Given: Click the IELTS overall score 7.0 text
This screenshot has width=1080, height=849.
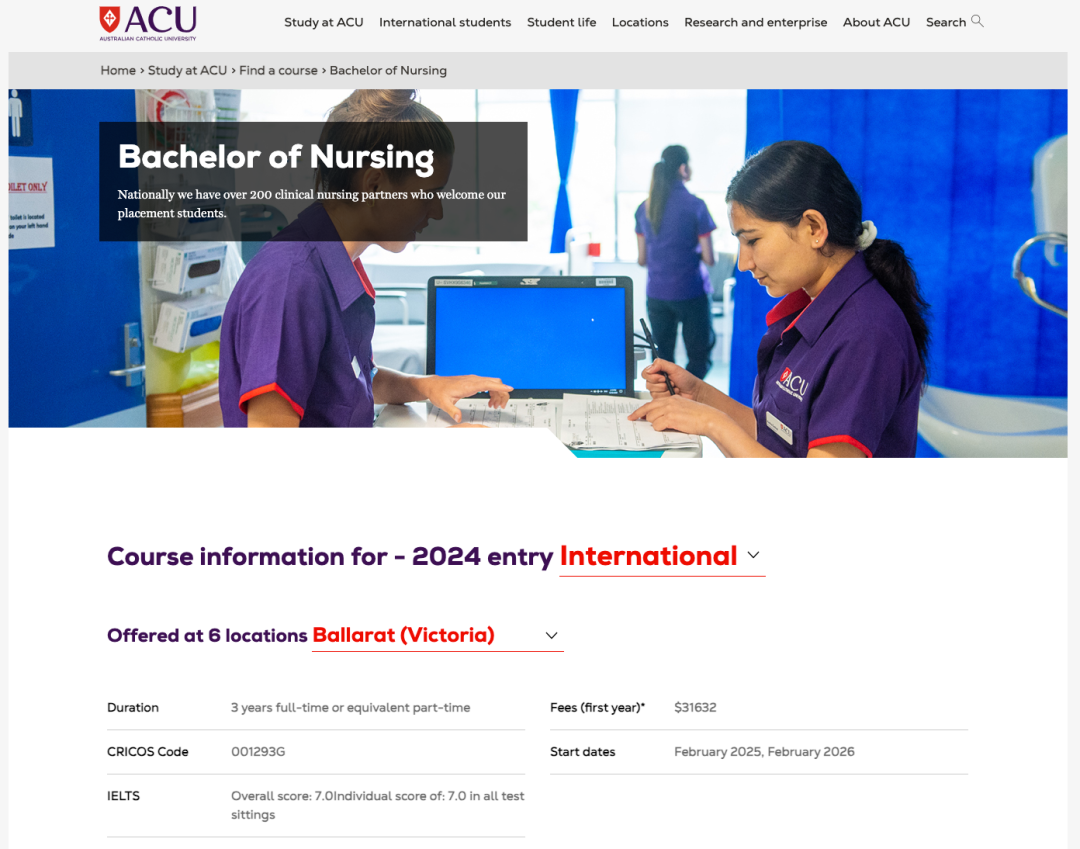Looking at the screenshot, I should [x=377, y=806].
